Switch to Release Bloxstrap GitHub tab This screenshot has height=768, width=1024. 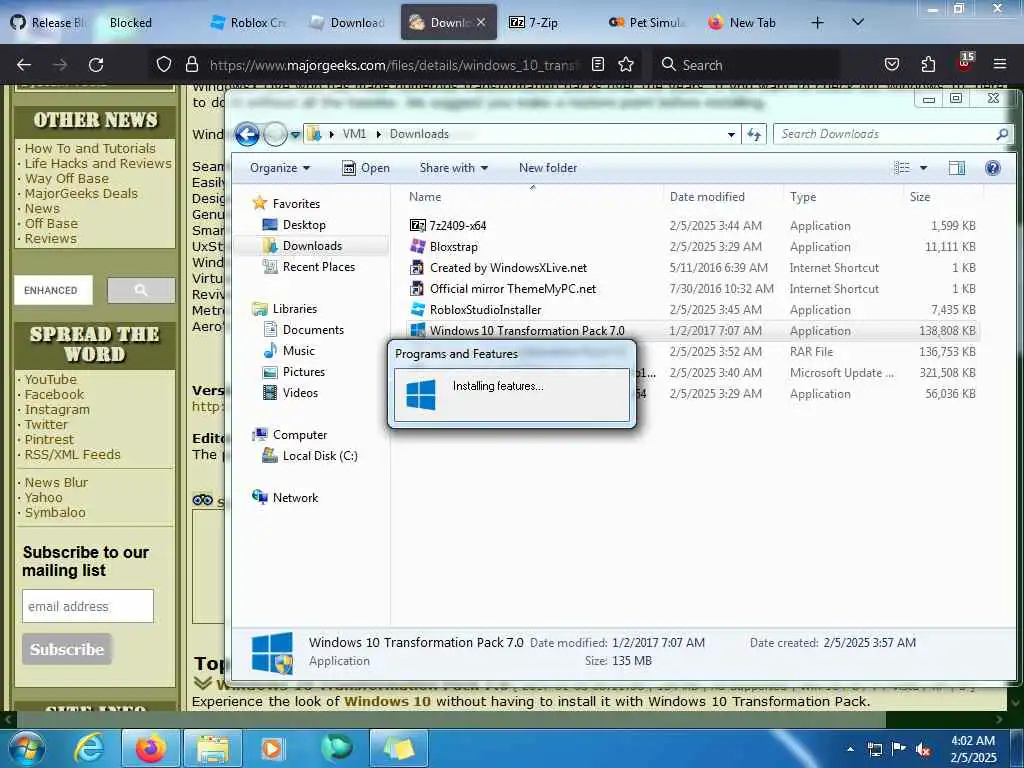(49, 23)
